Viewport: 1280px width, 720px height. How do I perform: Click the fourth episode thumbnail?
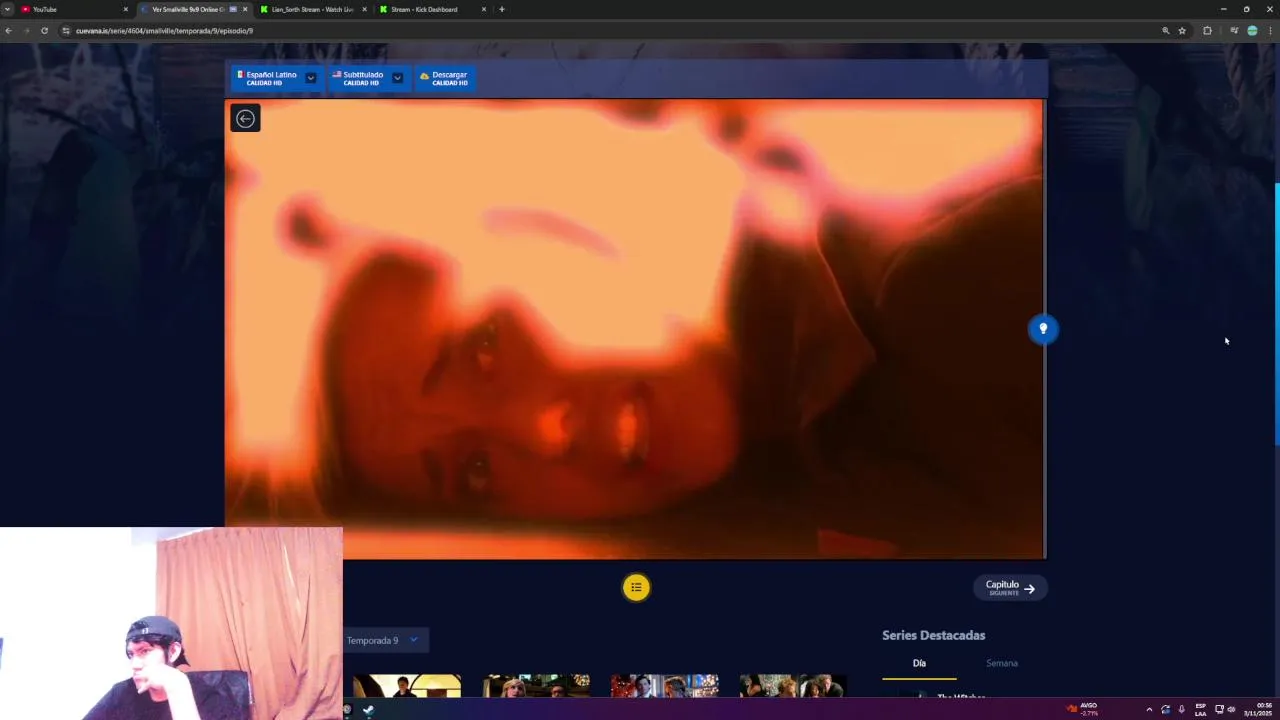point(793,685)
